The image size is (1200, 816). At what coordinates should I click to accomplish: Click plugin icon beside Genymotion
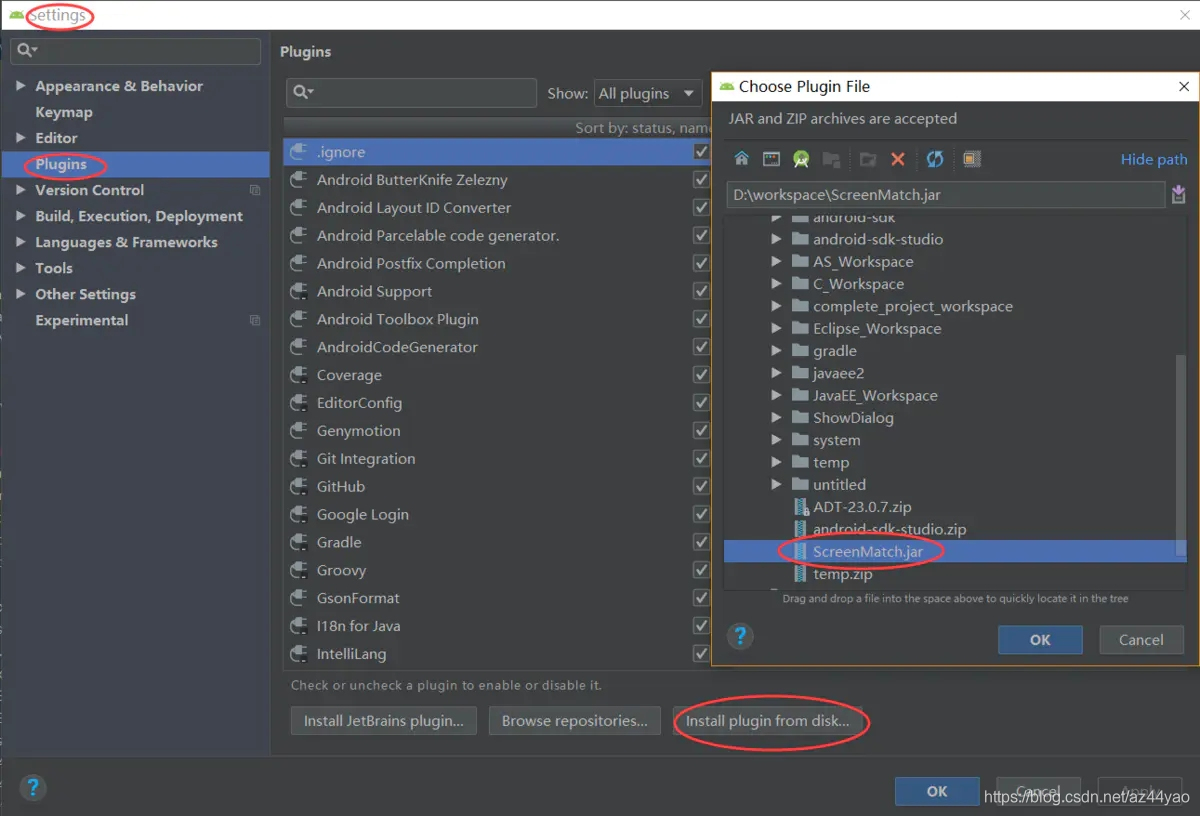pyautogui.click(x=298, y=431)
